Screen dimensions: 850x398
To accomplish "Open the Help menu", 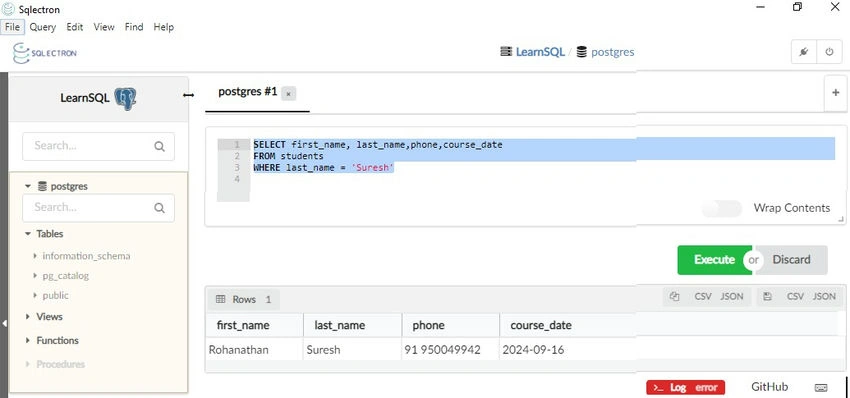I will click(x=164, y=27).
